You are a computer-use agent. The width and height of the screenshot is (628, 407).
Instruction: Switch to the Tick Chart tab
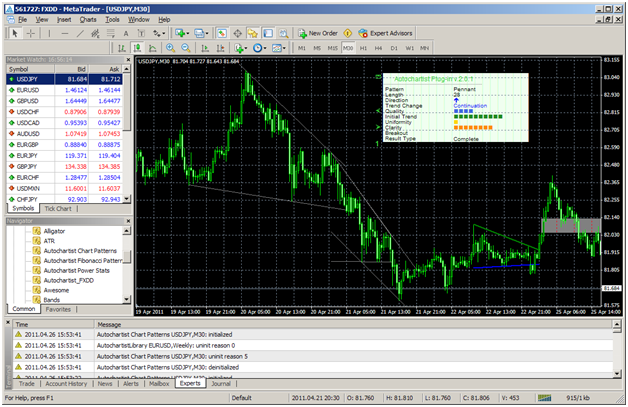pyautogui.click(x=58, y=209)
